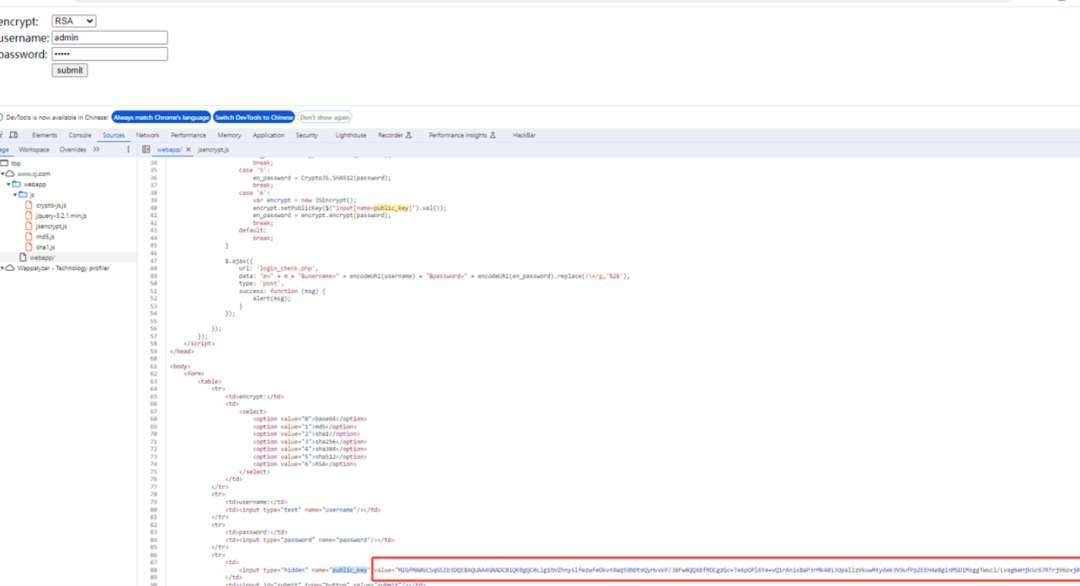Expand Wappalyzer - Technology profiler node
Viewport: 1080px width, 586px height.
3,268
